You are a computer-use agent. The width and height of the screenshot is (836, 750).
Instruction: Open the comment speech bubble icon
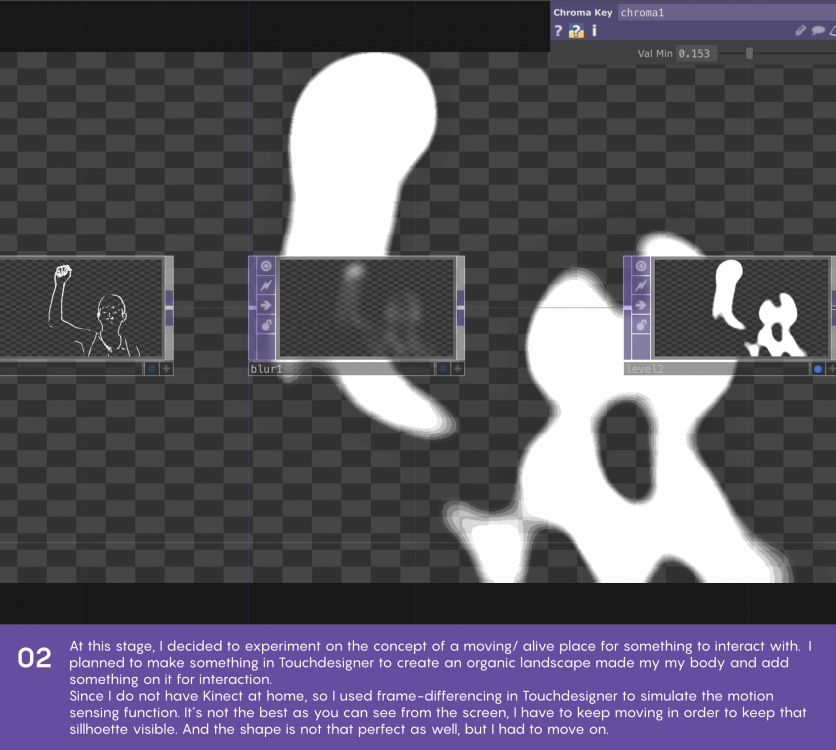click(x=818, y=31)
